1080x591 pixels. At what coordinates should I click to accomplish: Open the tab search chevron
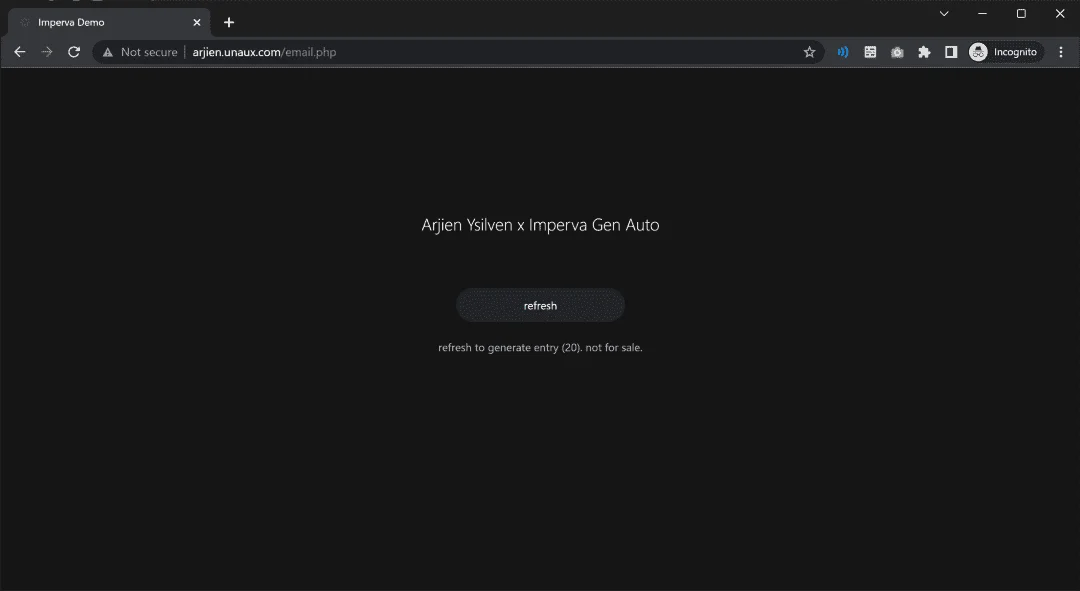[x=944, y=14]
